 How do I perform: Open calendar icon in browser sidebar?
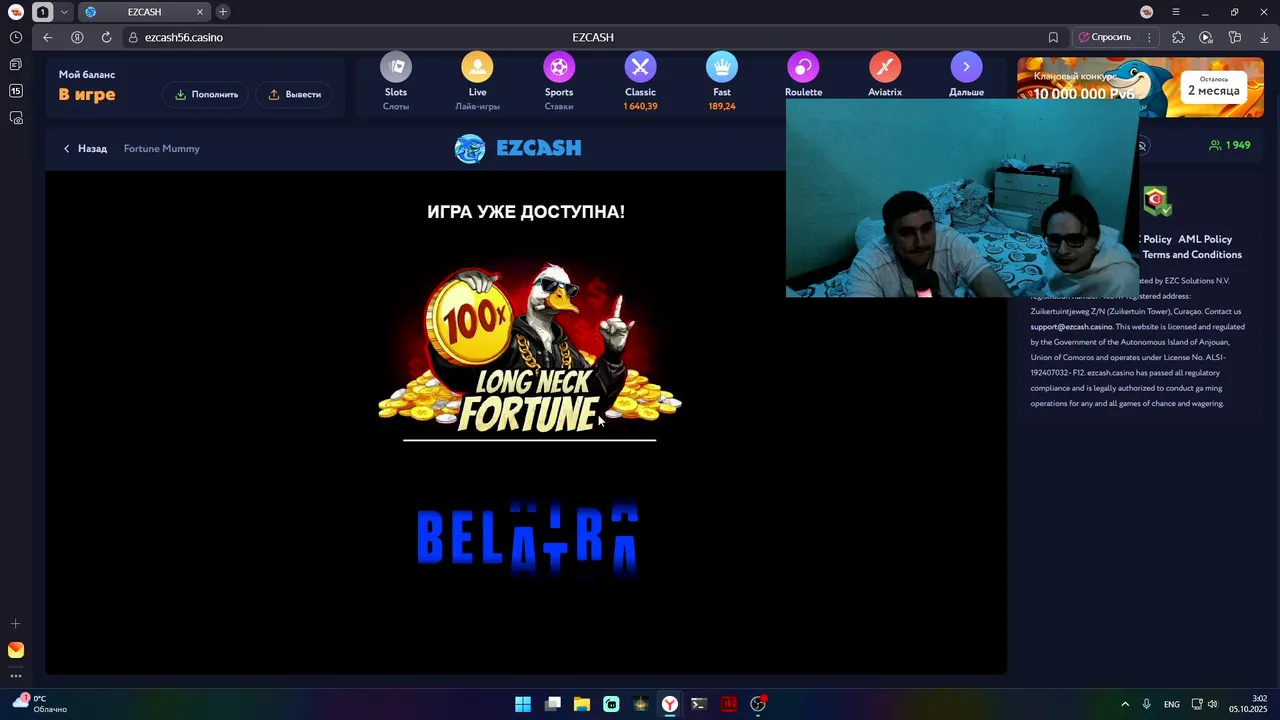(x=16, y=91)
